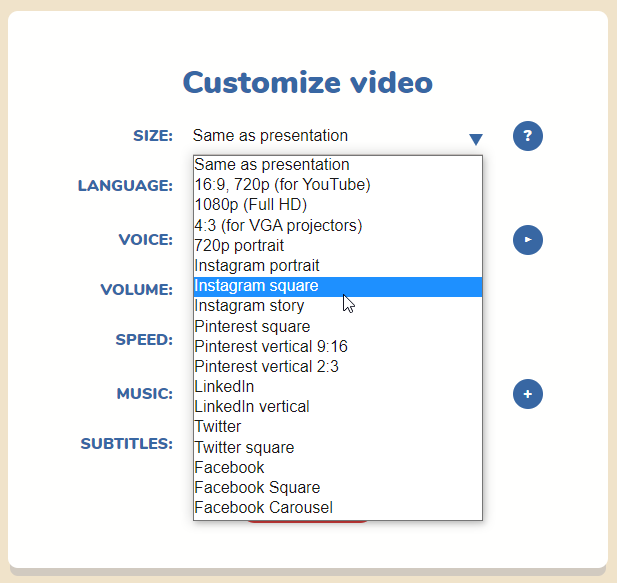Choose Instagram square option
617x583 pixels.
click(x=256, y=286)
